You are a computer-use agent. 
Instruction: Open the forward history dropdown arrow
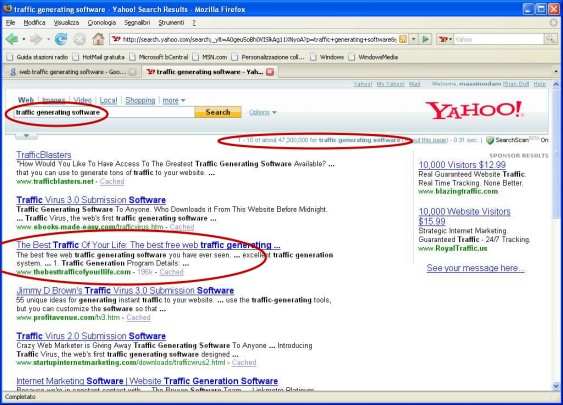(x=48, y=39)
